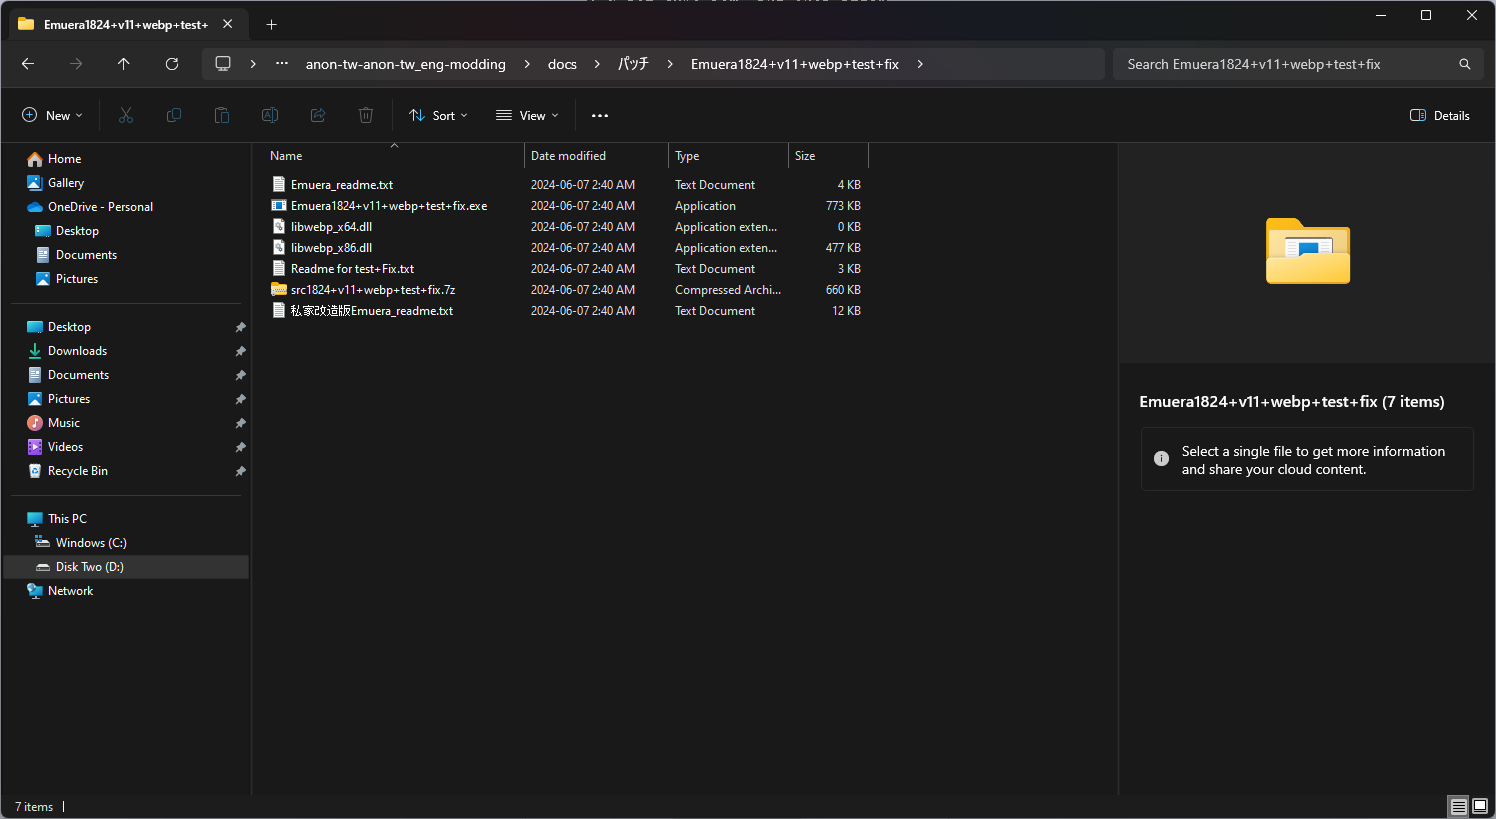Select the Emuera1824+v11+webp+test+fix.exe file
Viewport: 1496px width, 819px height.
388,206
